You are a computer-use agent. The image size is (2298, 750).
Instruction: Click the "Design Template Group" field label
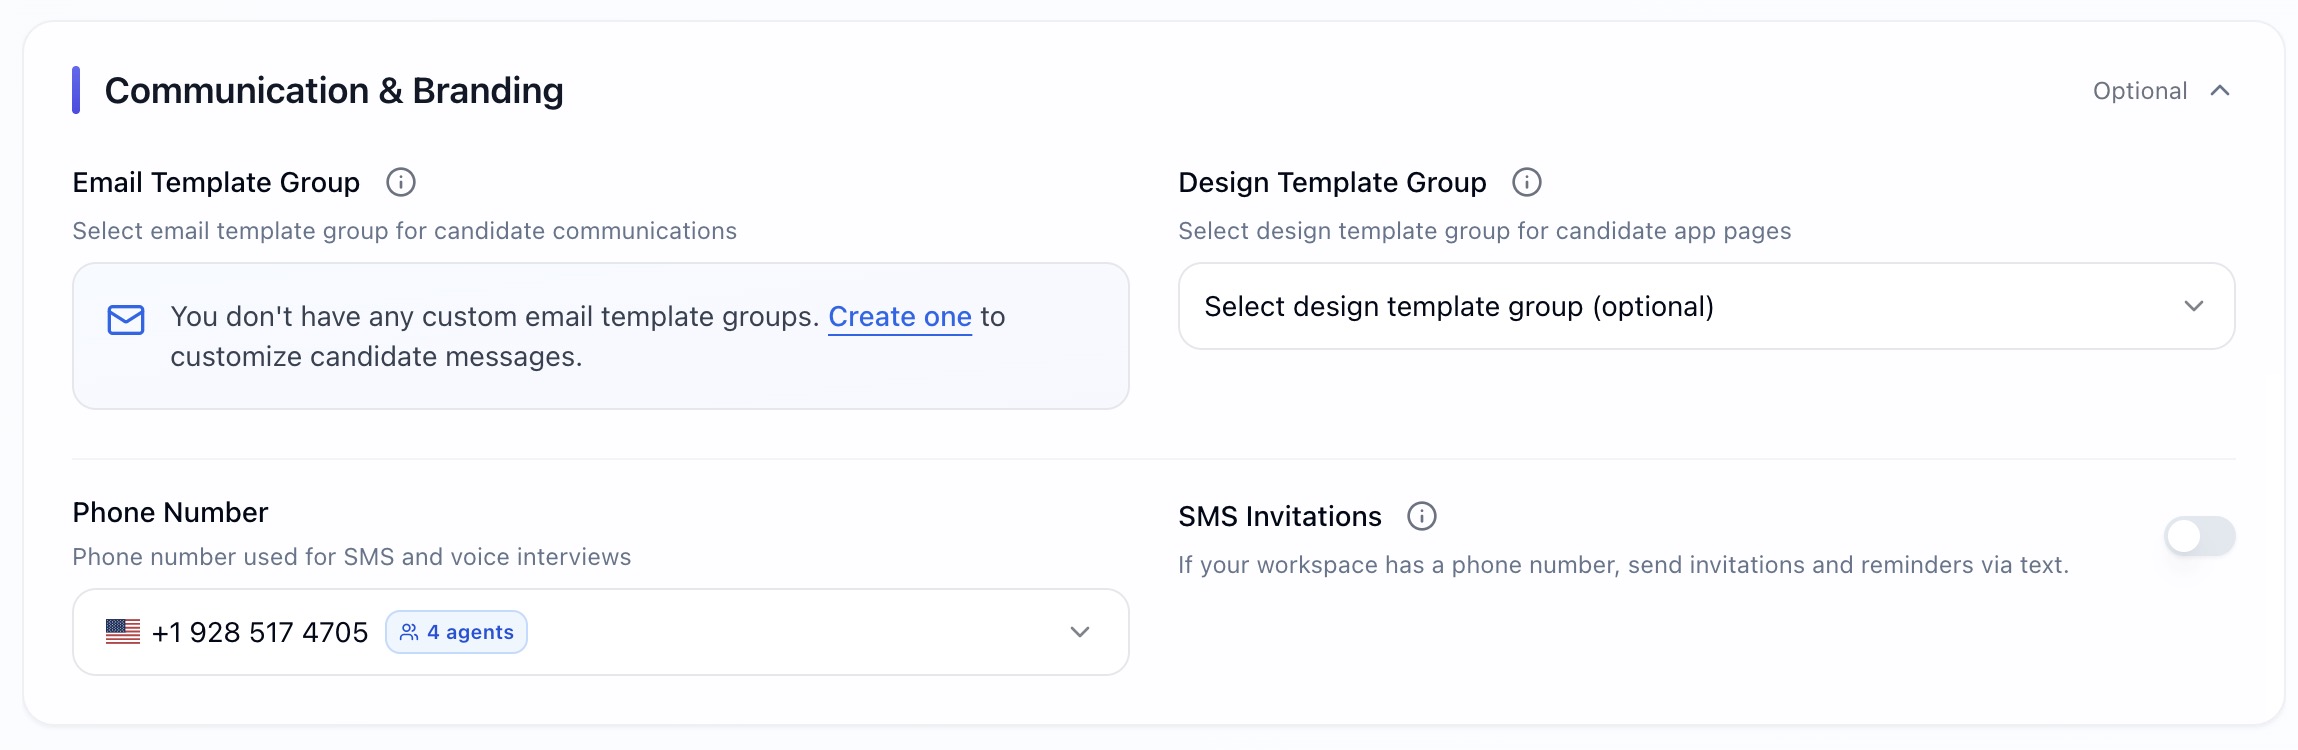[x=1331, y=182]
